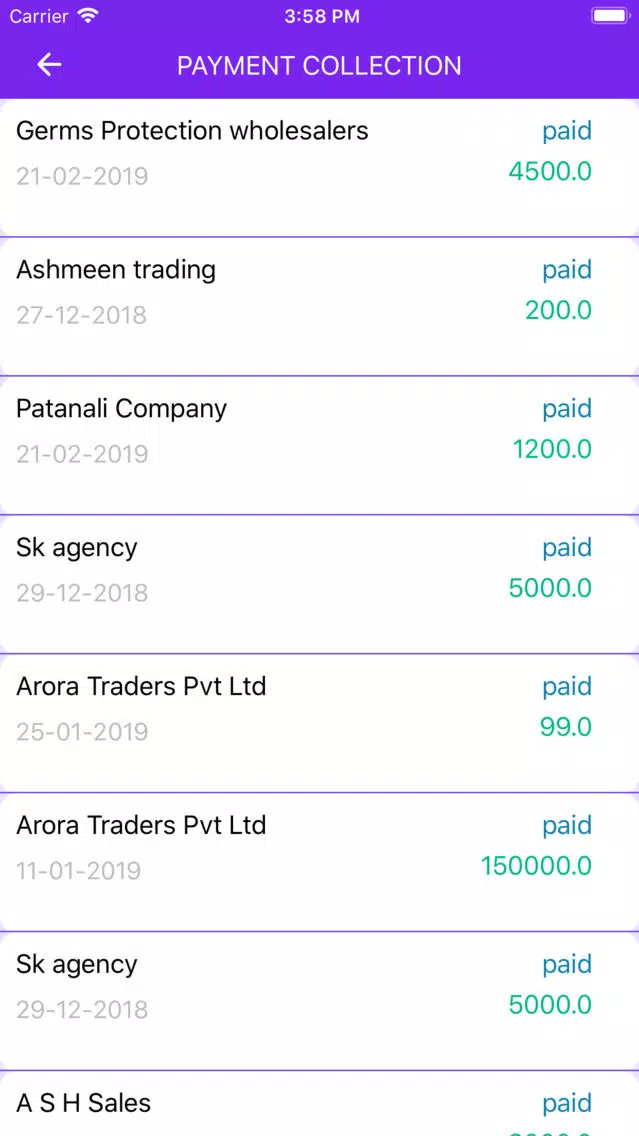The width and height of the screenshot is (639, 1136).
Task: Select the 99.0 amount for Arora Traders
Action: pos(566,727)
